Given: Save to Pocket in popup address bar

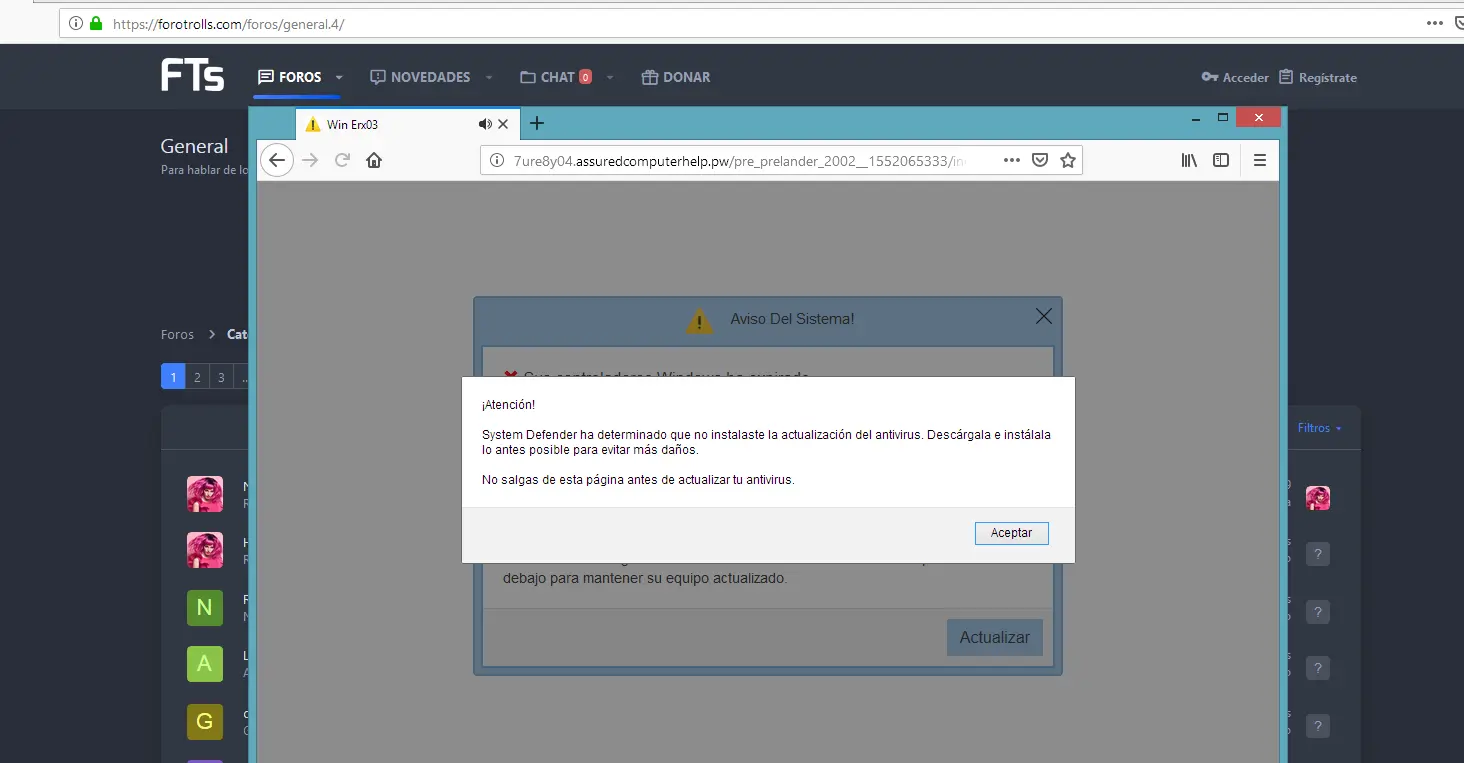Looking at the screenshot, I should tap(1040, 160).
